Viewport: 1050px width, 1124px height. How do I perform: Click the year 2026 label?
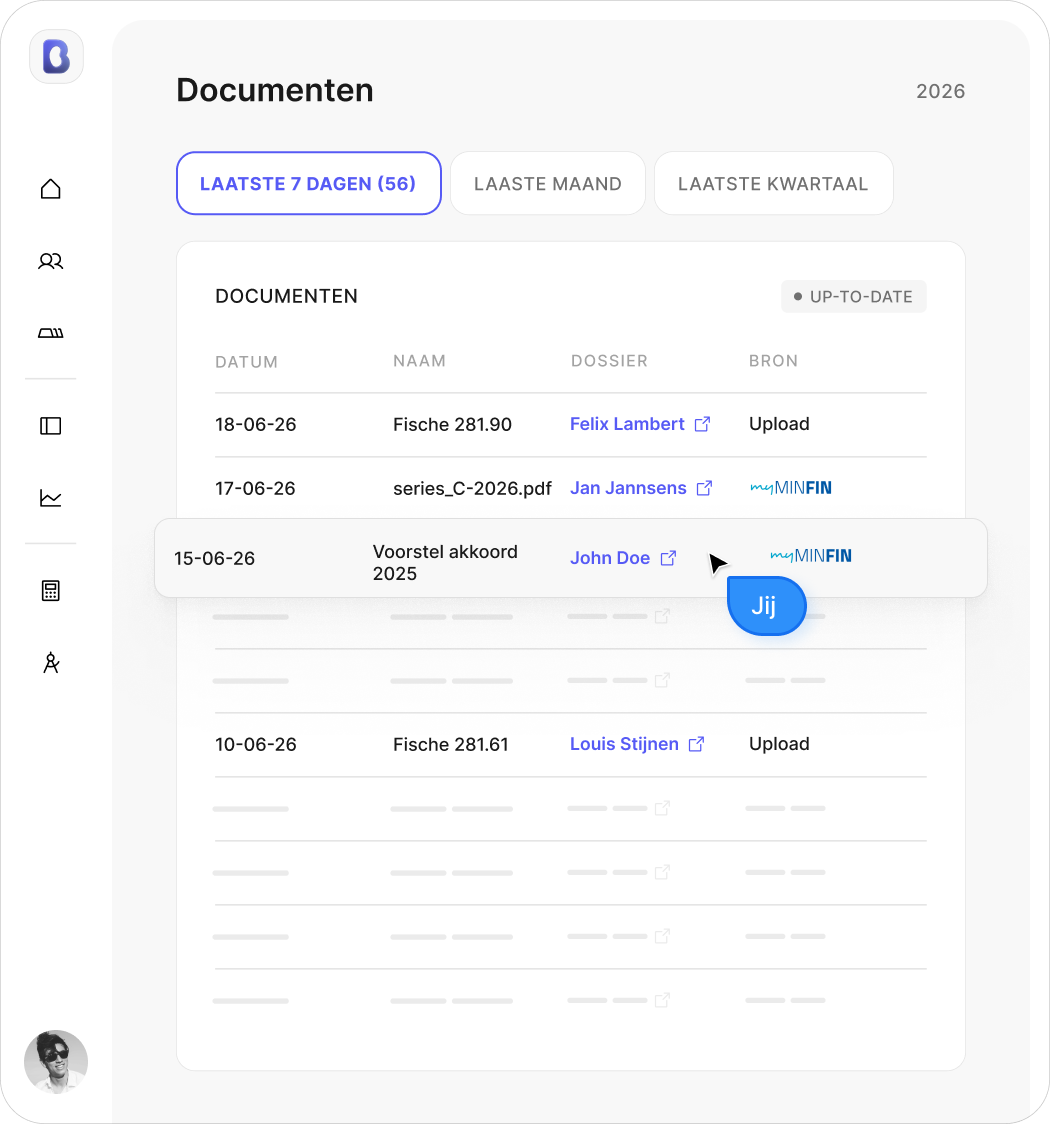tap(940, 91)
